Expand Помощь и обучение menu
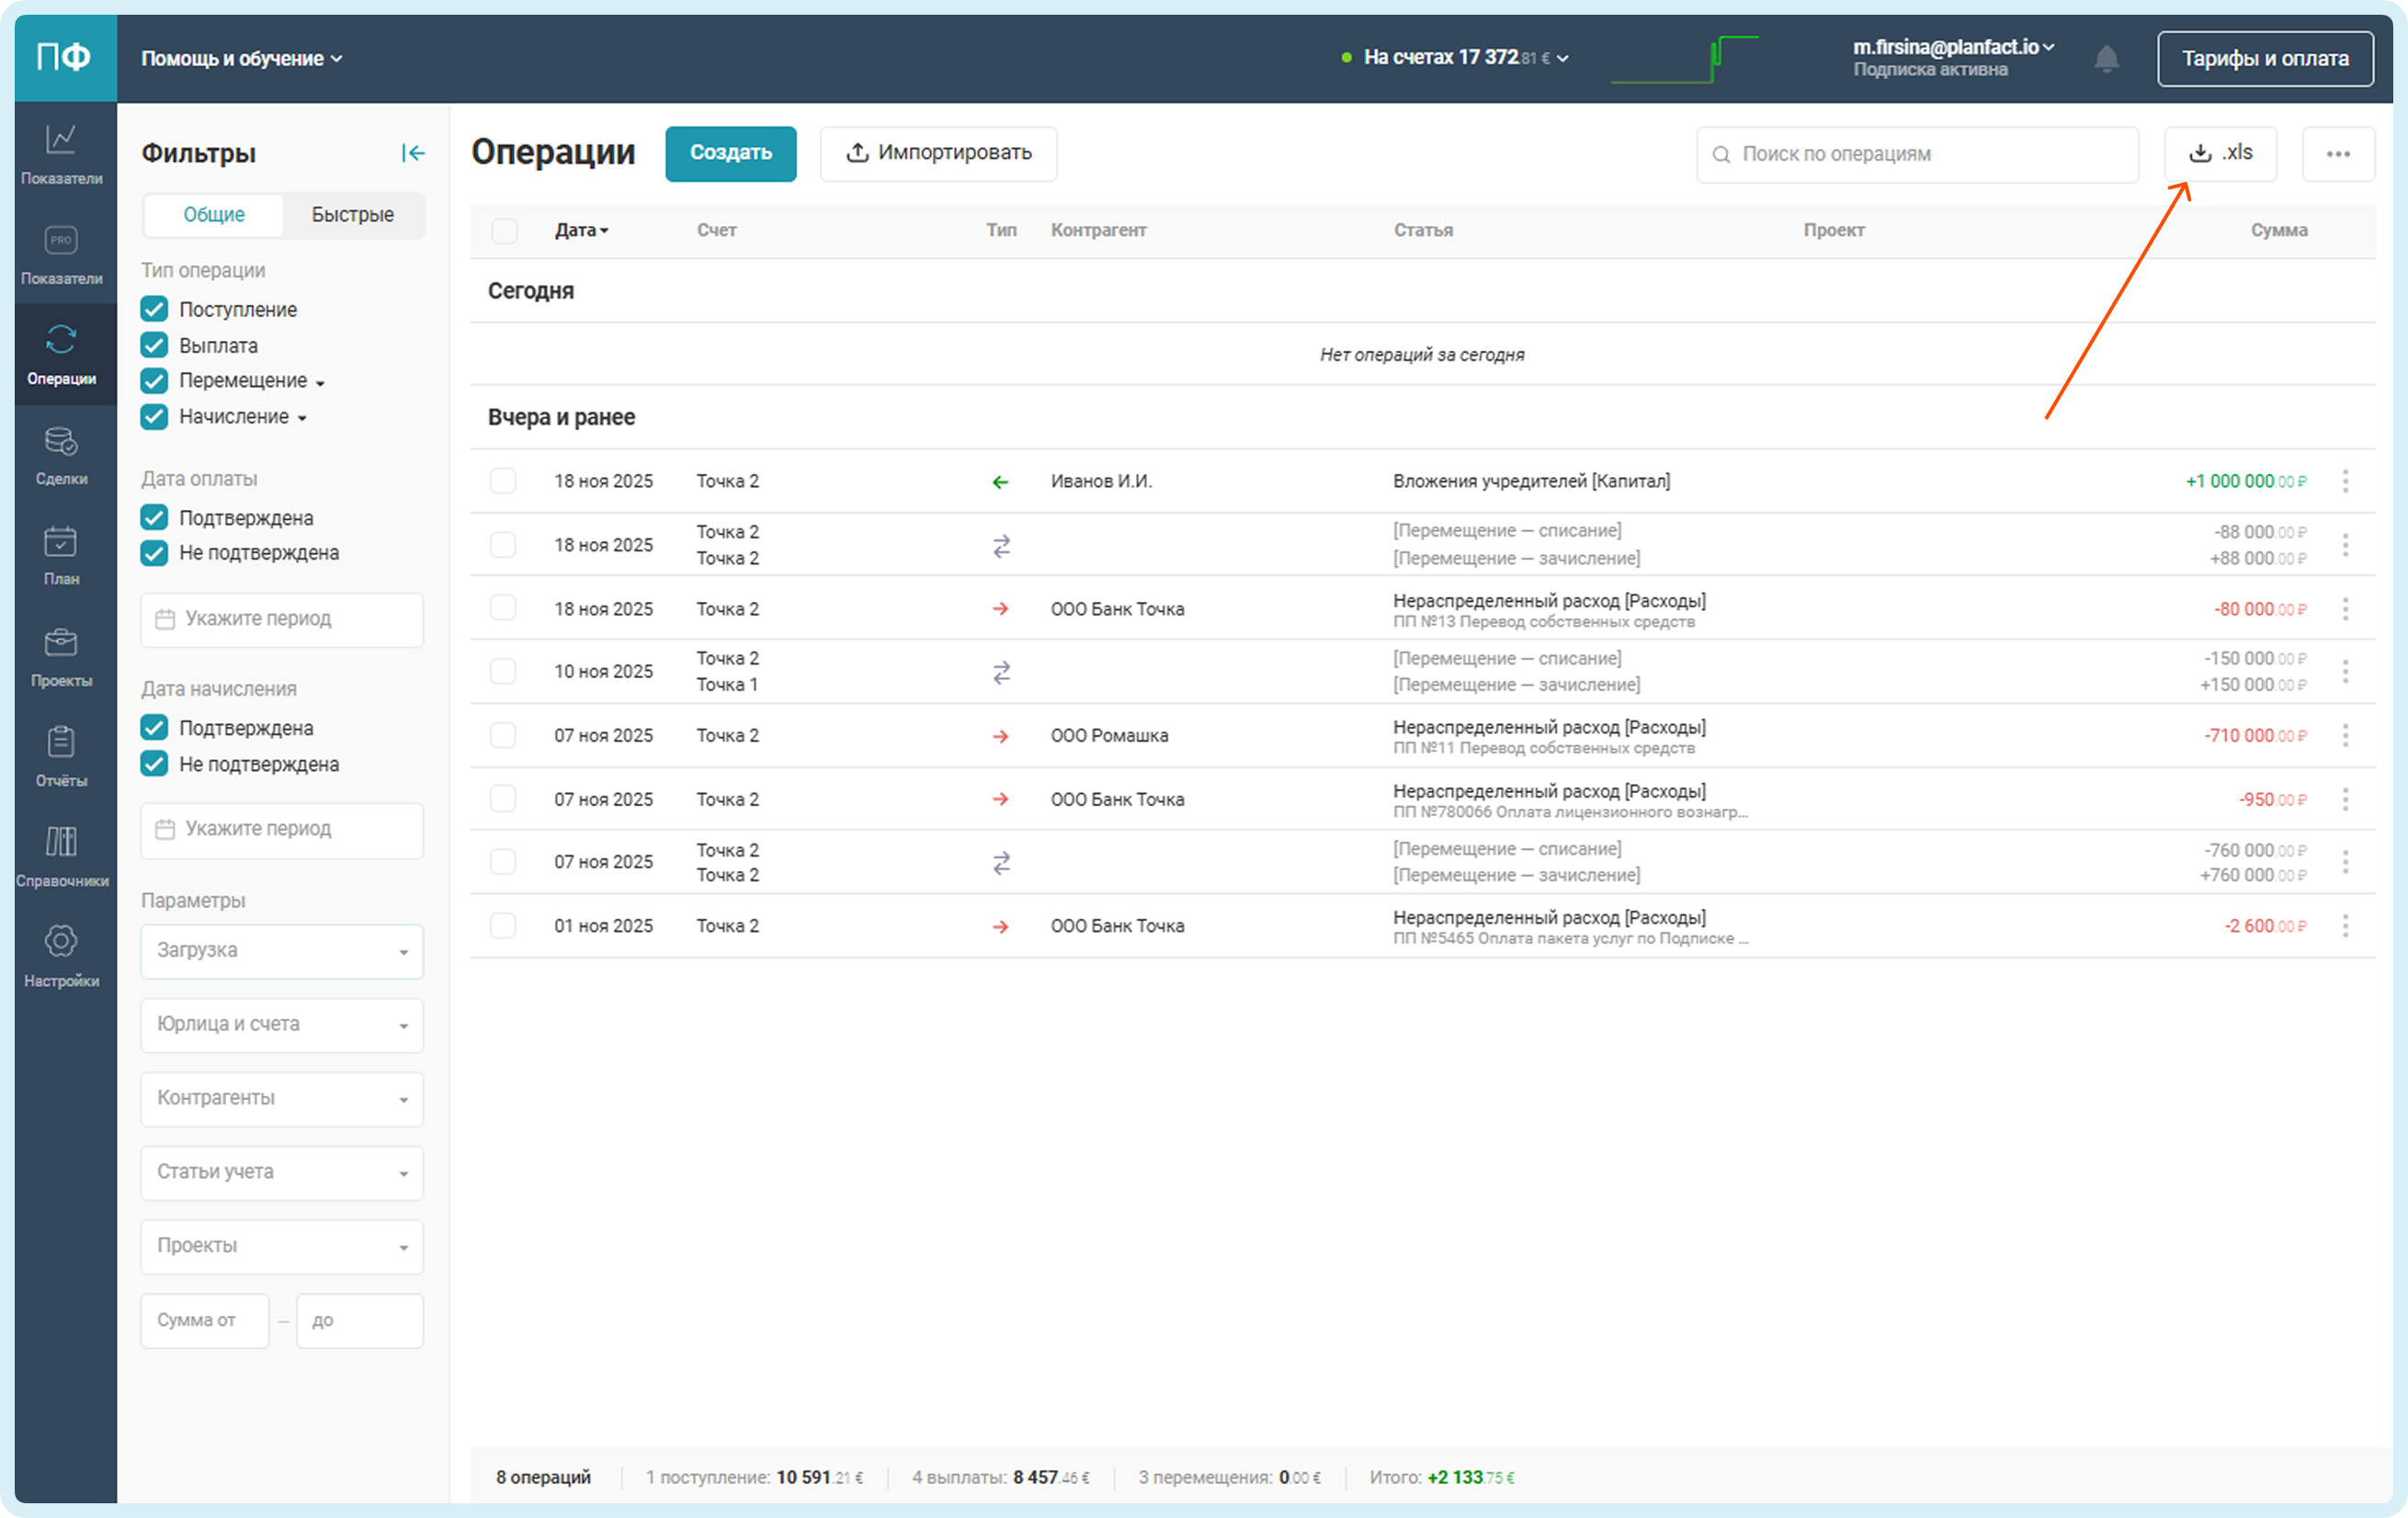This screenshot has height=1518, width=2408. pos(241,59)
